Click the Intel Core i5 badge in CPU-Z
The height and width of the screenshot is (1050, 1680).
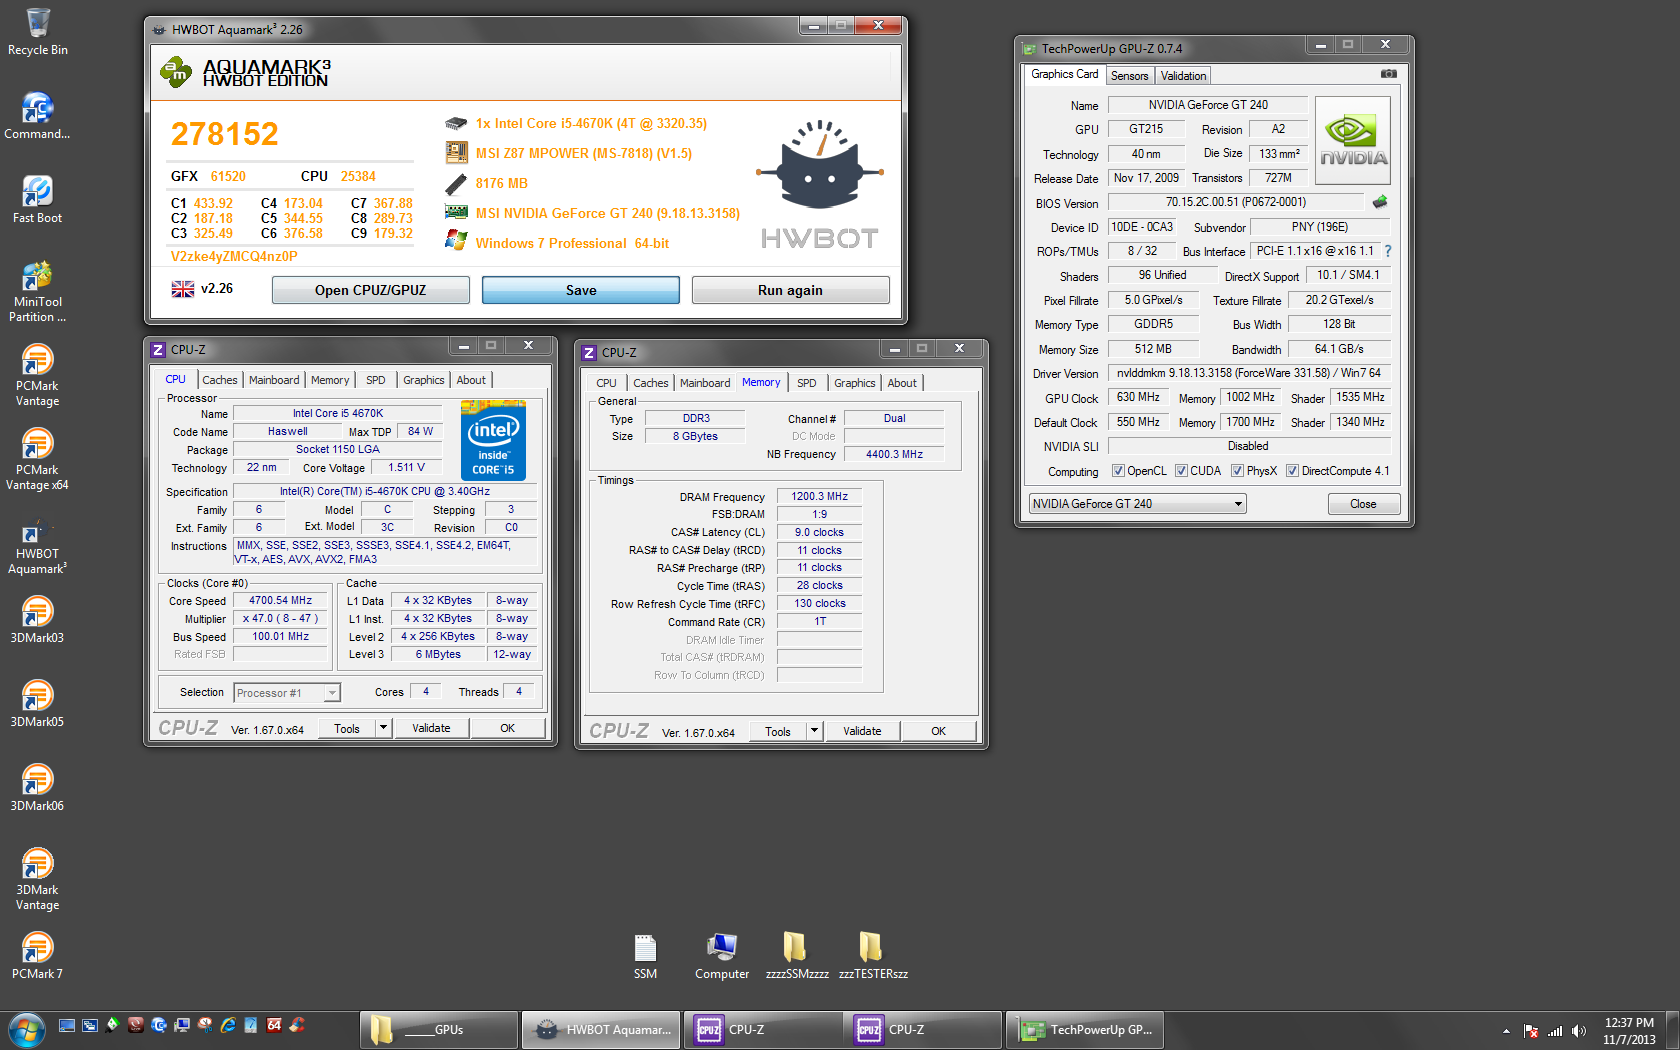tap(493, 440)
